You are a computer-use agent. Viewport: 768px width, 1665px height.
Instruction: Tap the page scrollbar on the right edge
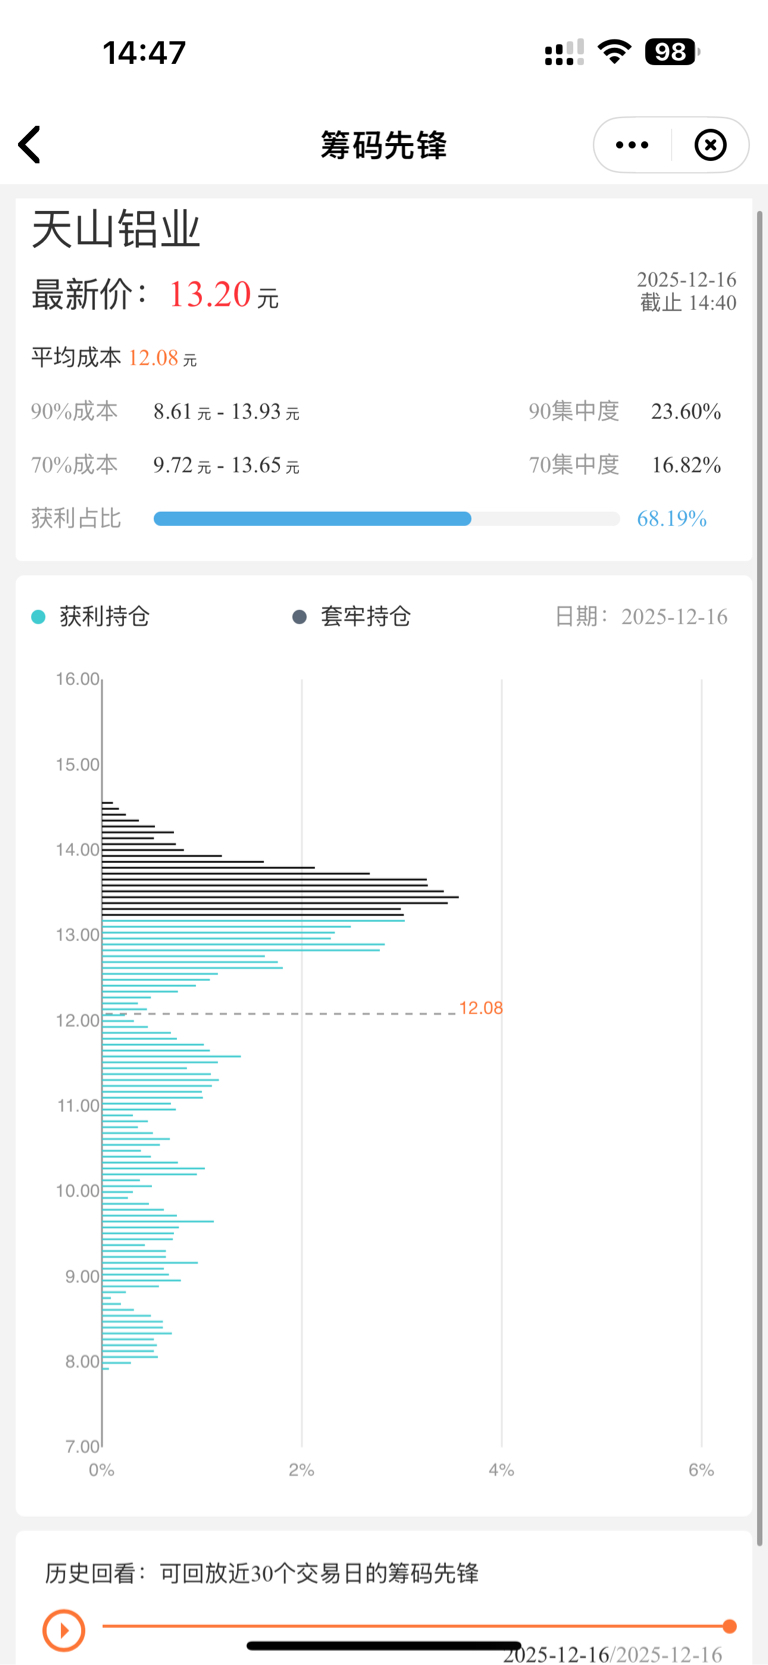(760, 800)
